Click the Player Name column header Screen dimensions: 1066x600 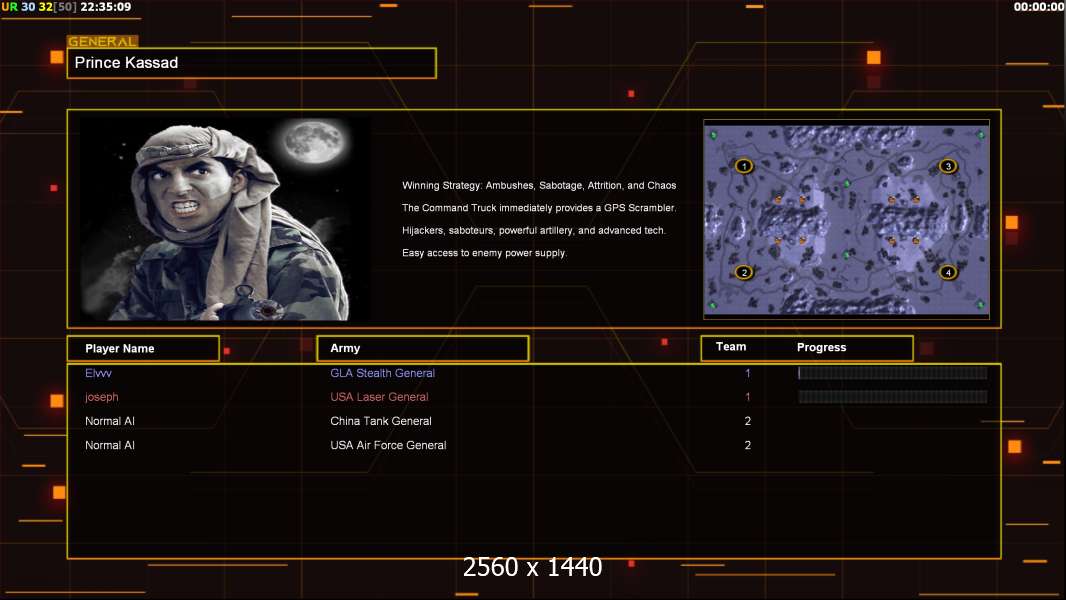coord(143,349)
